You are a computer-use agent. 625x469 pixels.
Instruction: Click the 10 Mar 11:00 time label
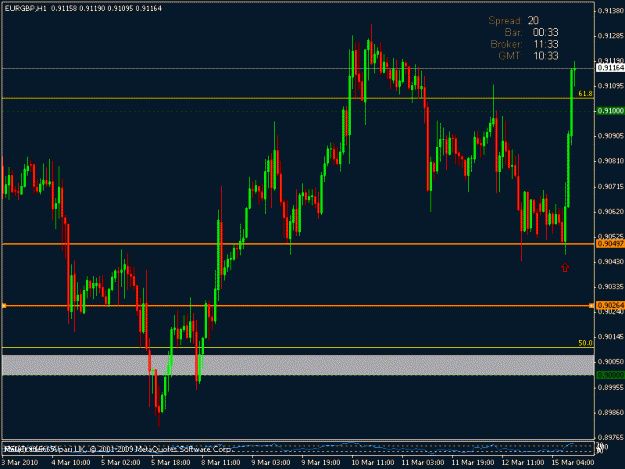(373, 463)
